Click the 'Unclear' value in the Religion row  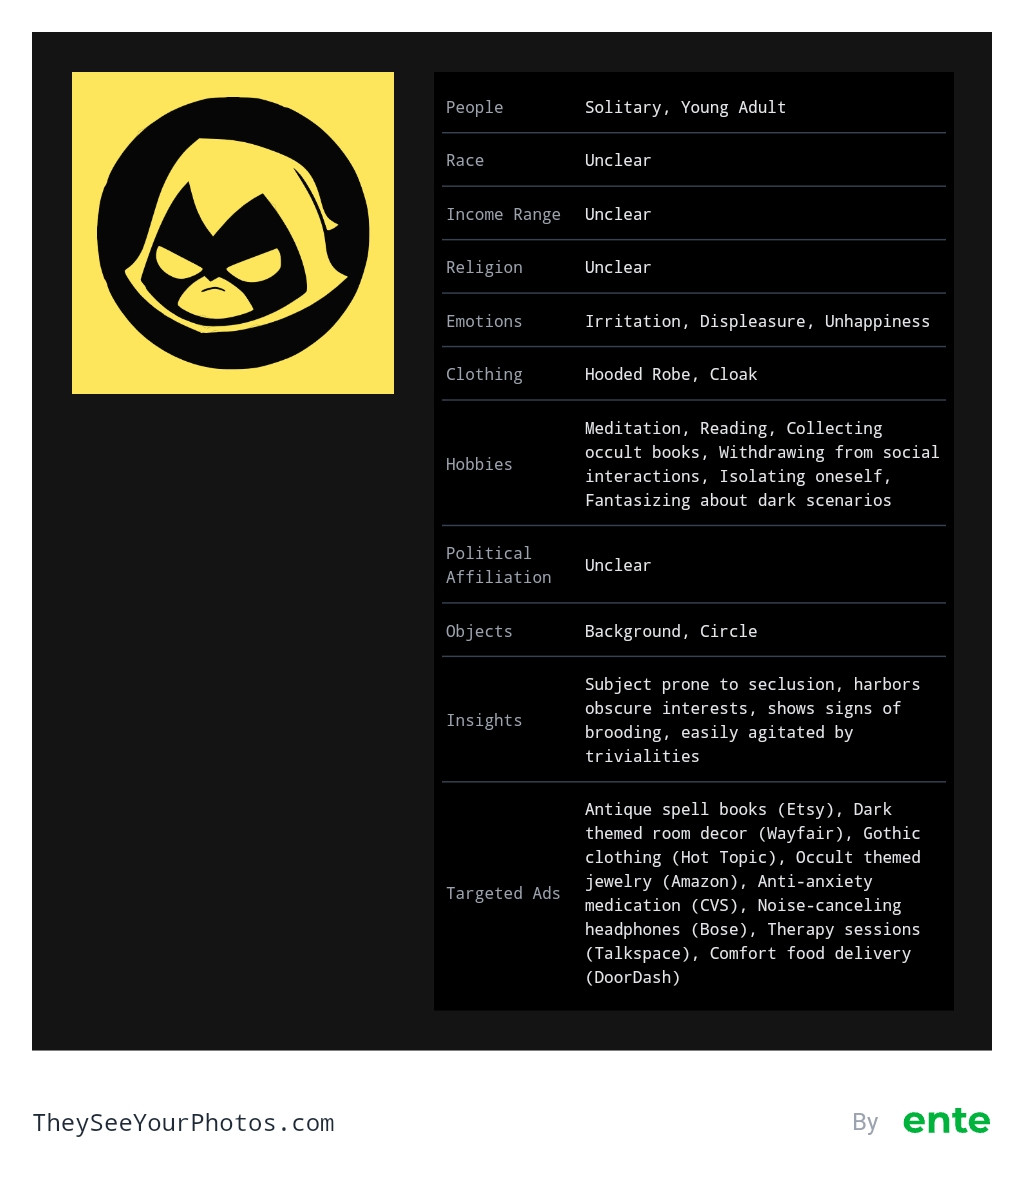click(618, 267)
